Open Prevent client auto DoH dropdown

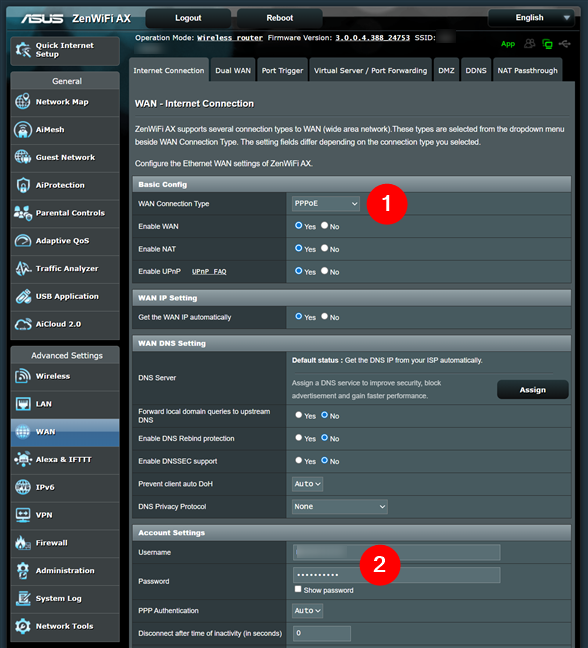coord(307,484)
